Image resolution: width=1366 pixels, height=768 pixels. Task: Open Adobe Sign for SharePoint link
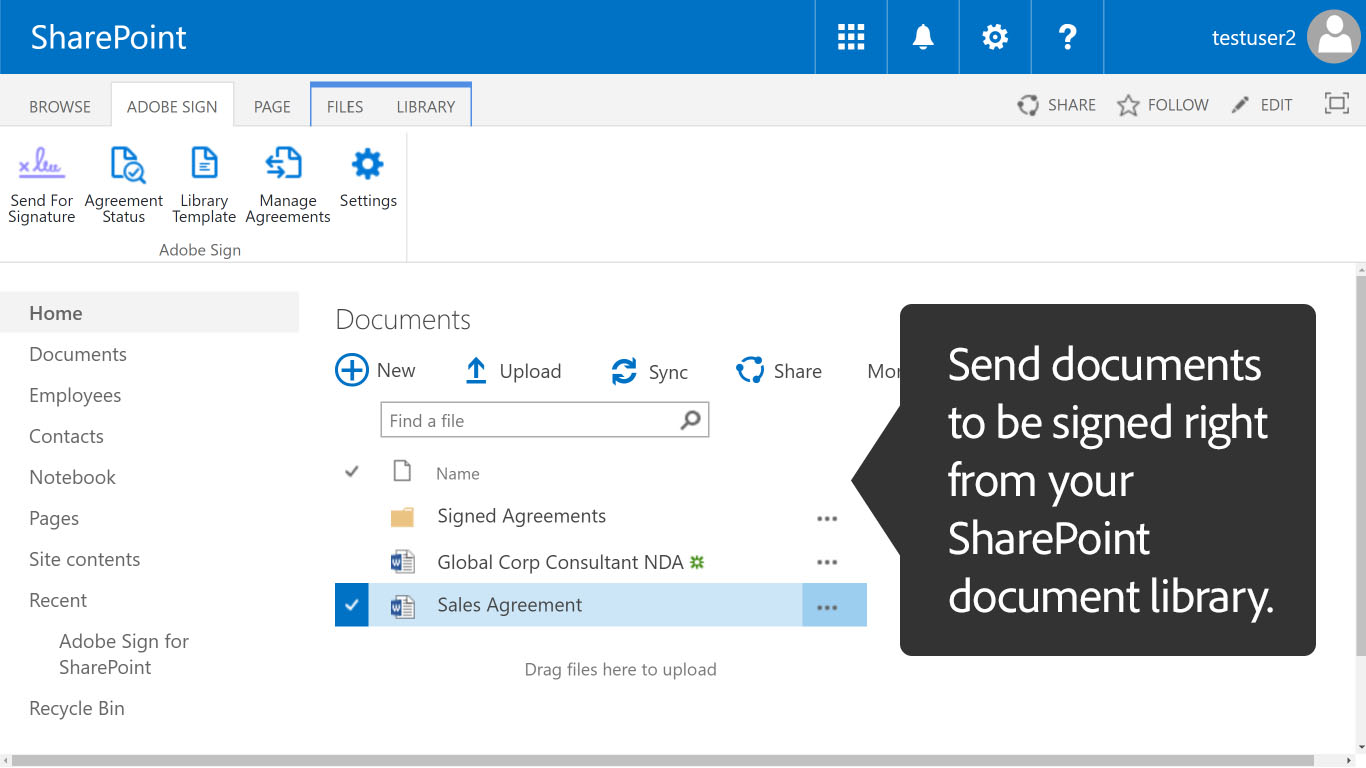tap(124, 654)
